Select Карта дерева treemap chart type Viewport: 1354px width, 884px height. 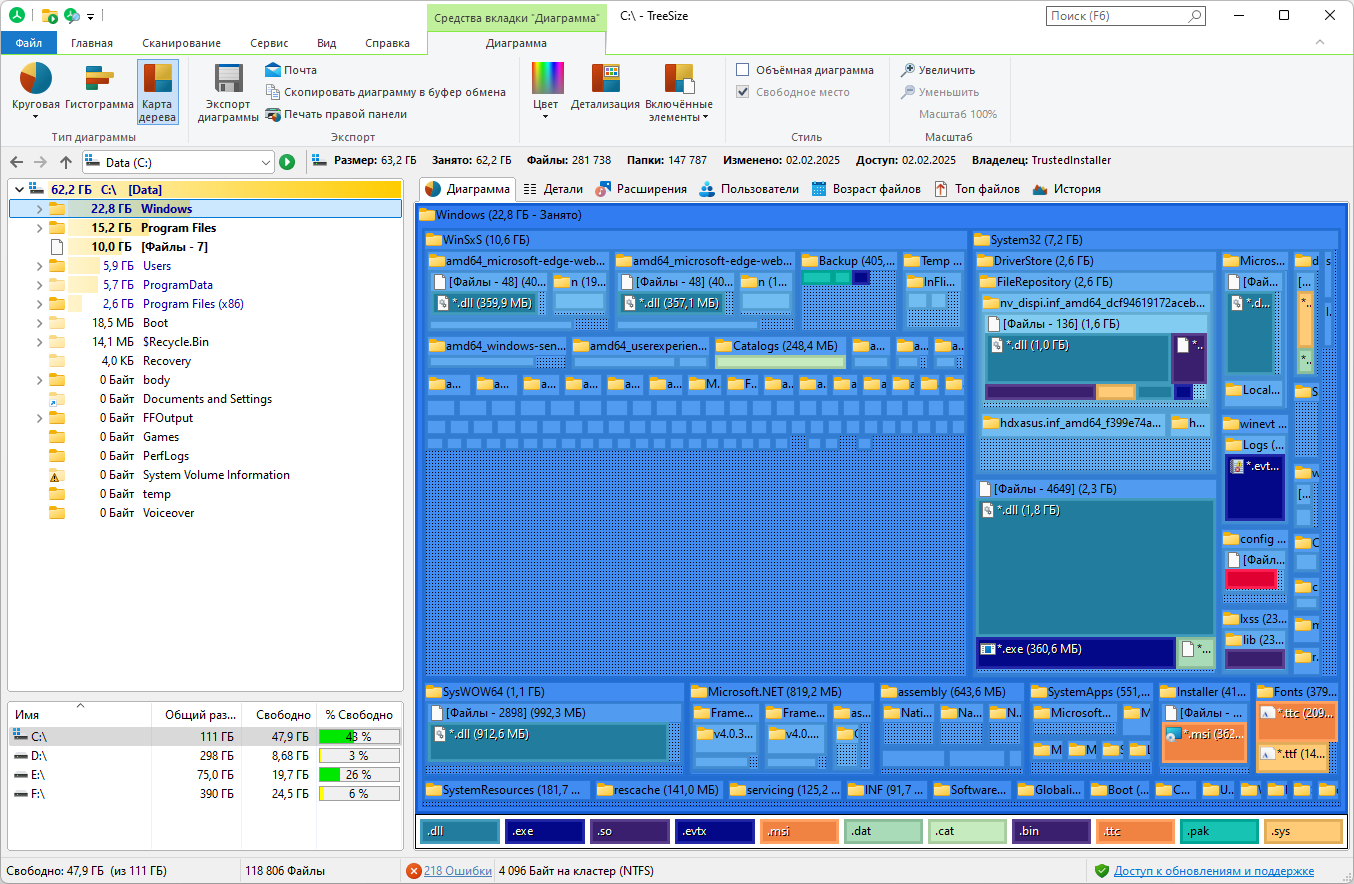coord(158,91)
